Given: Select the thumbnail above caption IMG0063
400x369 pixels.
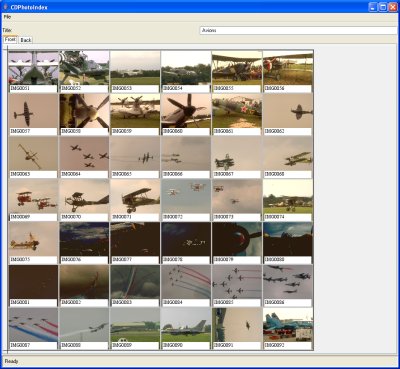Looking at the screenshot, I should tap(34, 154).
